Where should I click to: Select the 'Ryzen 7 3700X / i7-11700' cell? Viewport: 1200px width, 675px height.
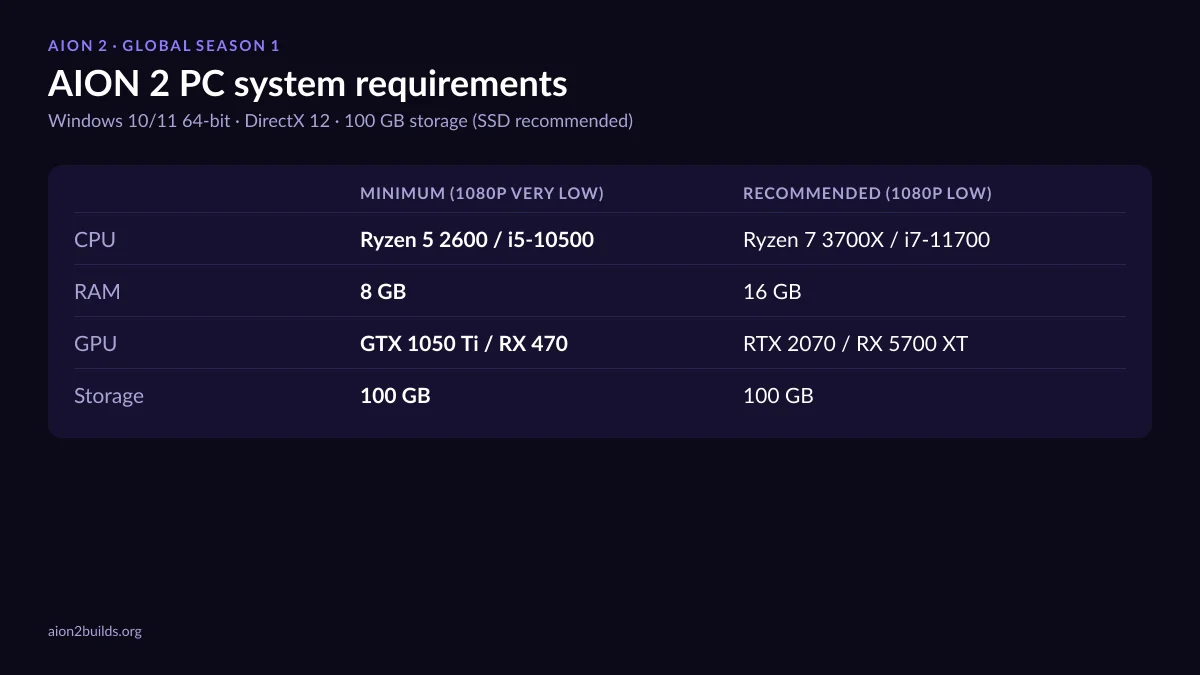pos(866,240)
